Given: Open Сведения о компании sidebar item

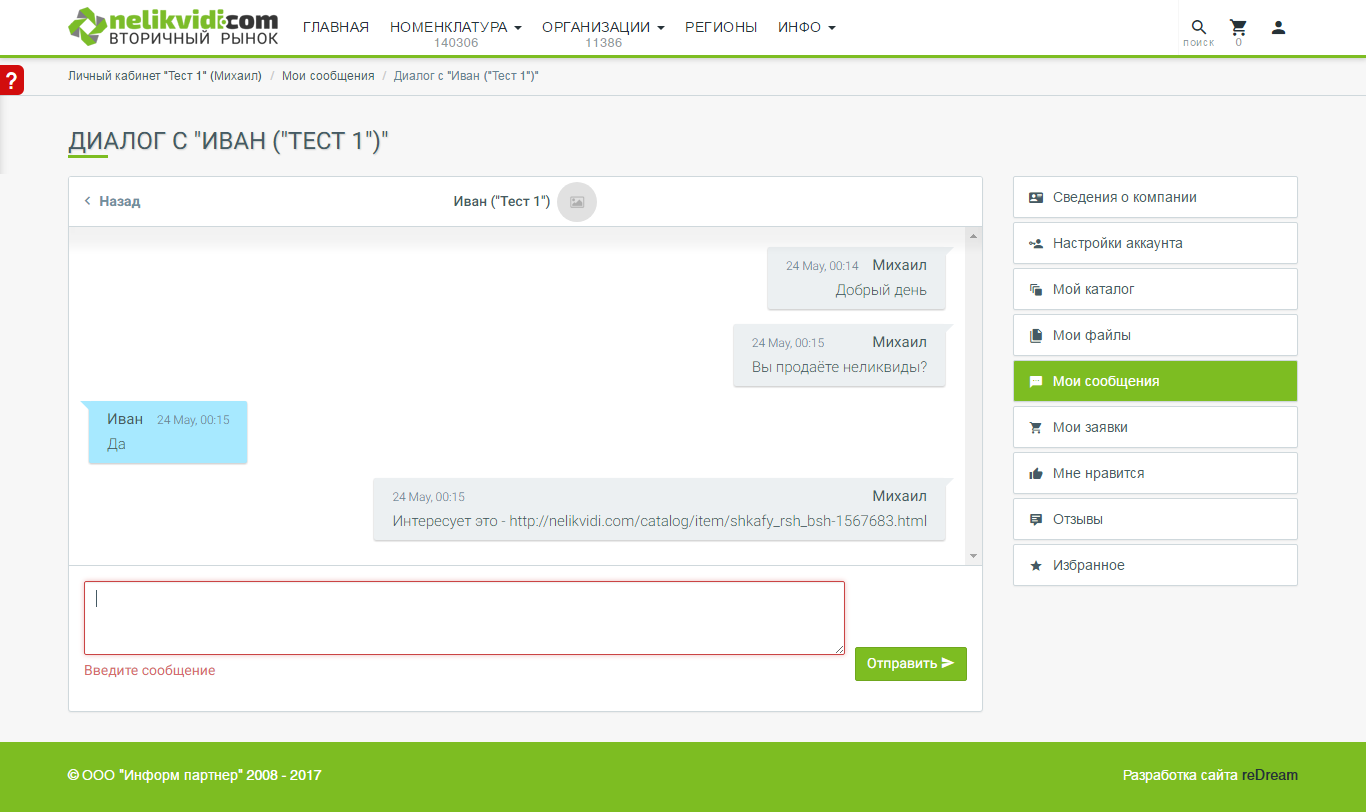Looking at the screenshot, I should click(1155, 197).
